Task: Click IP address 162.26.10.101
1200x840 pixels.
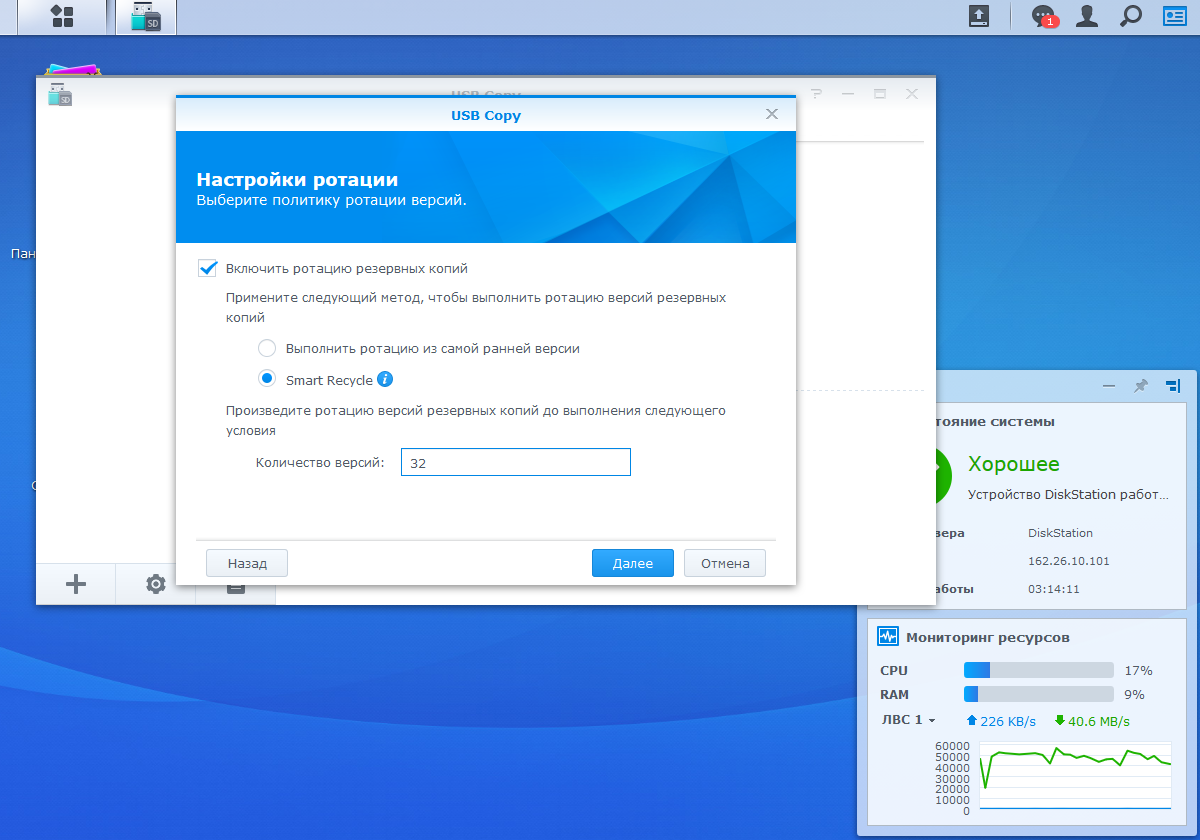Action: click(x=1069, y=561)
